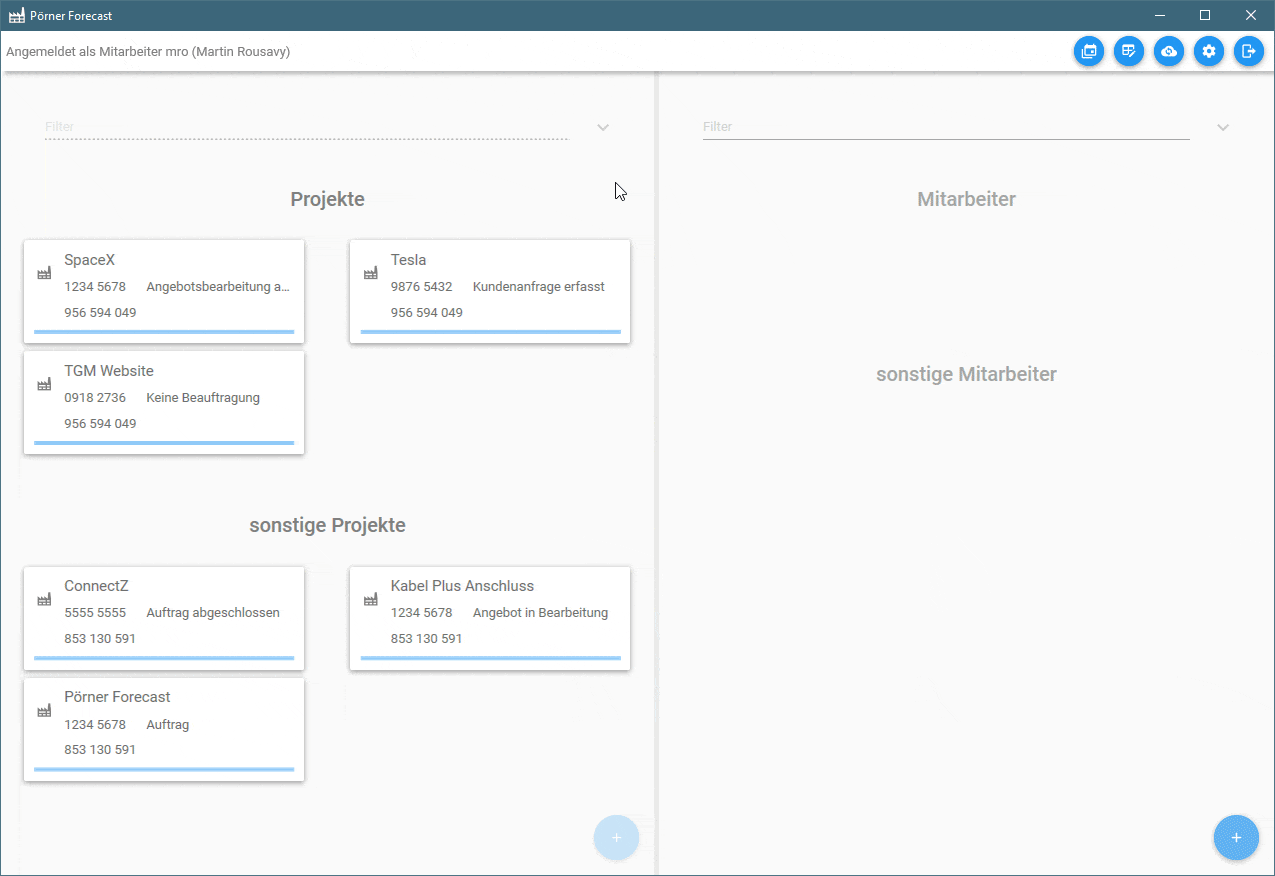Open the Tesla project title
Image resolution: width=1275 pixels, height=876 pixels.
click(x=409, y=260)
